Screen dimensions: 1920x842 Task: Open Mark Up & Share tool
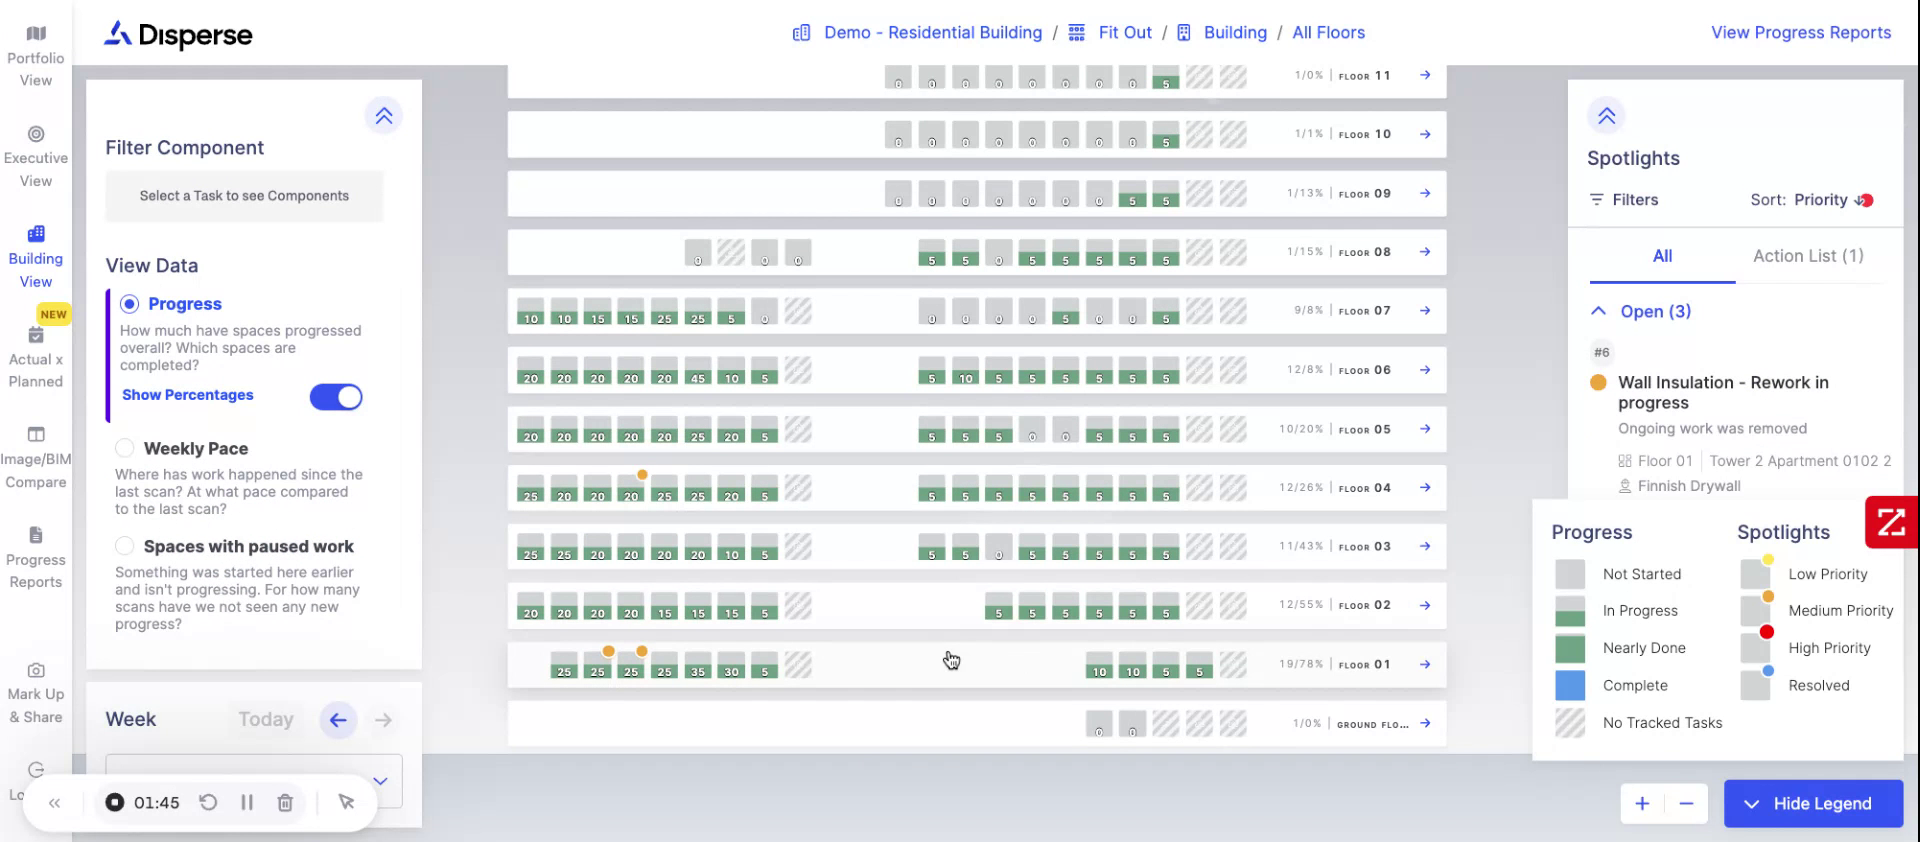pyautogui.click(x=36, y=693)
